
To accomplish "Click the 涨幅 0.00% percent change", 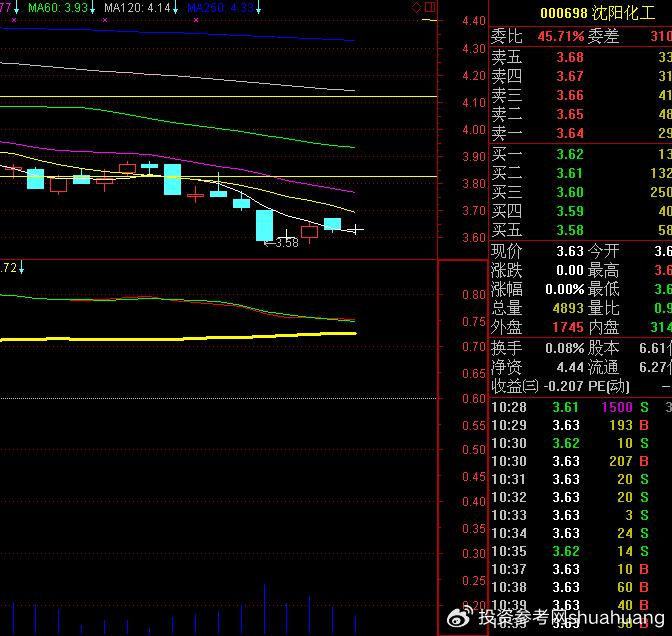I will coord(565,289).
